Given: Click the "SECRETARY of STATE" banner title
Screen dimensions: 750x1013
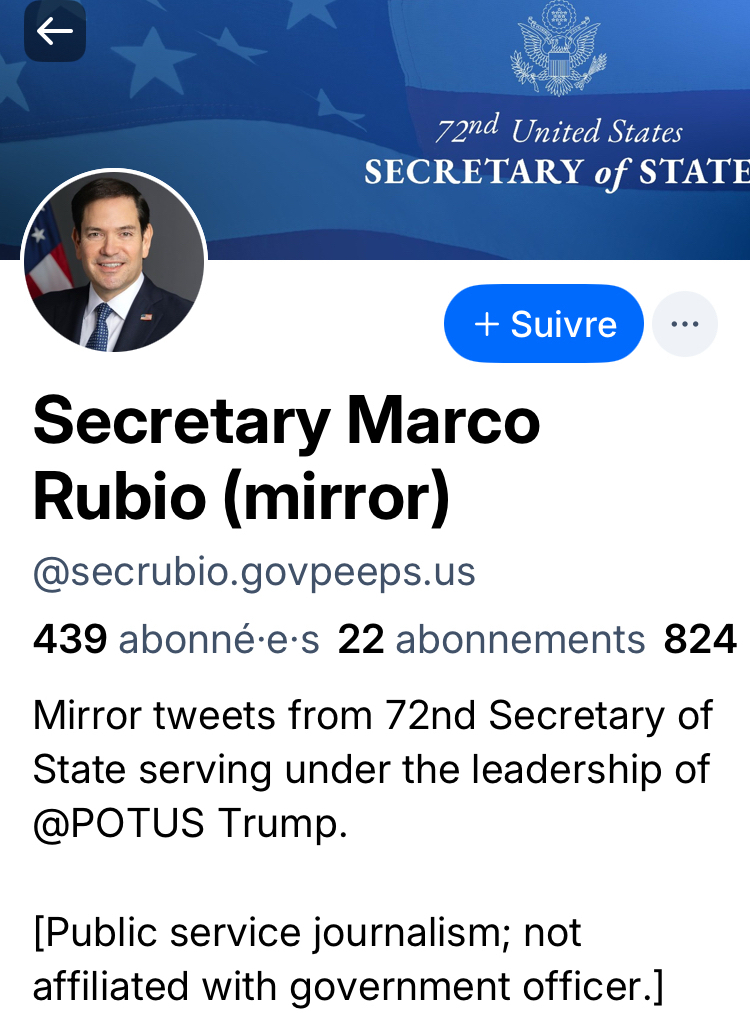Looking at the screenshot, I should tap(556, 173).
